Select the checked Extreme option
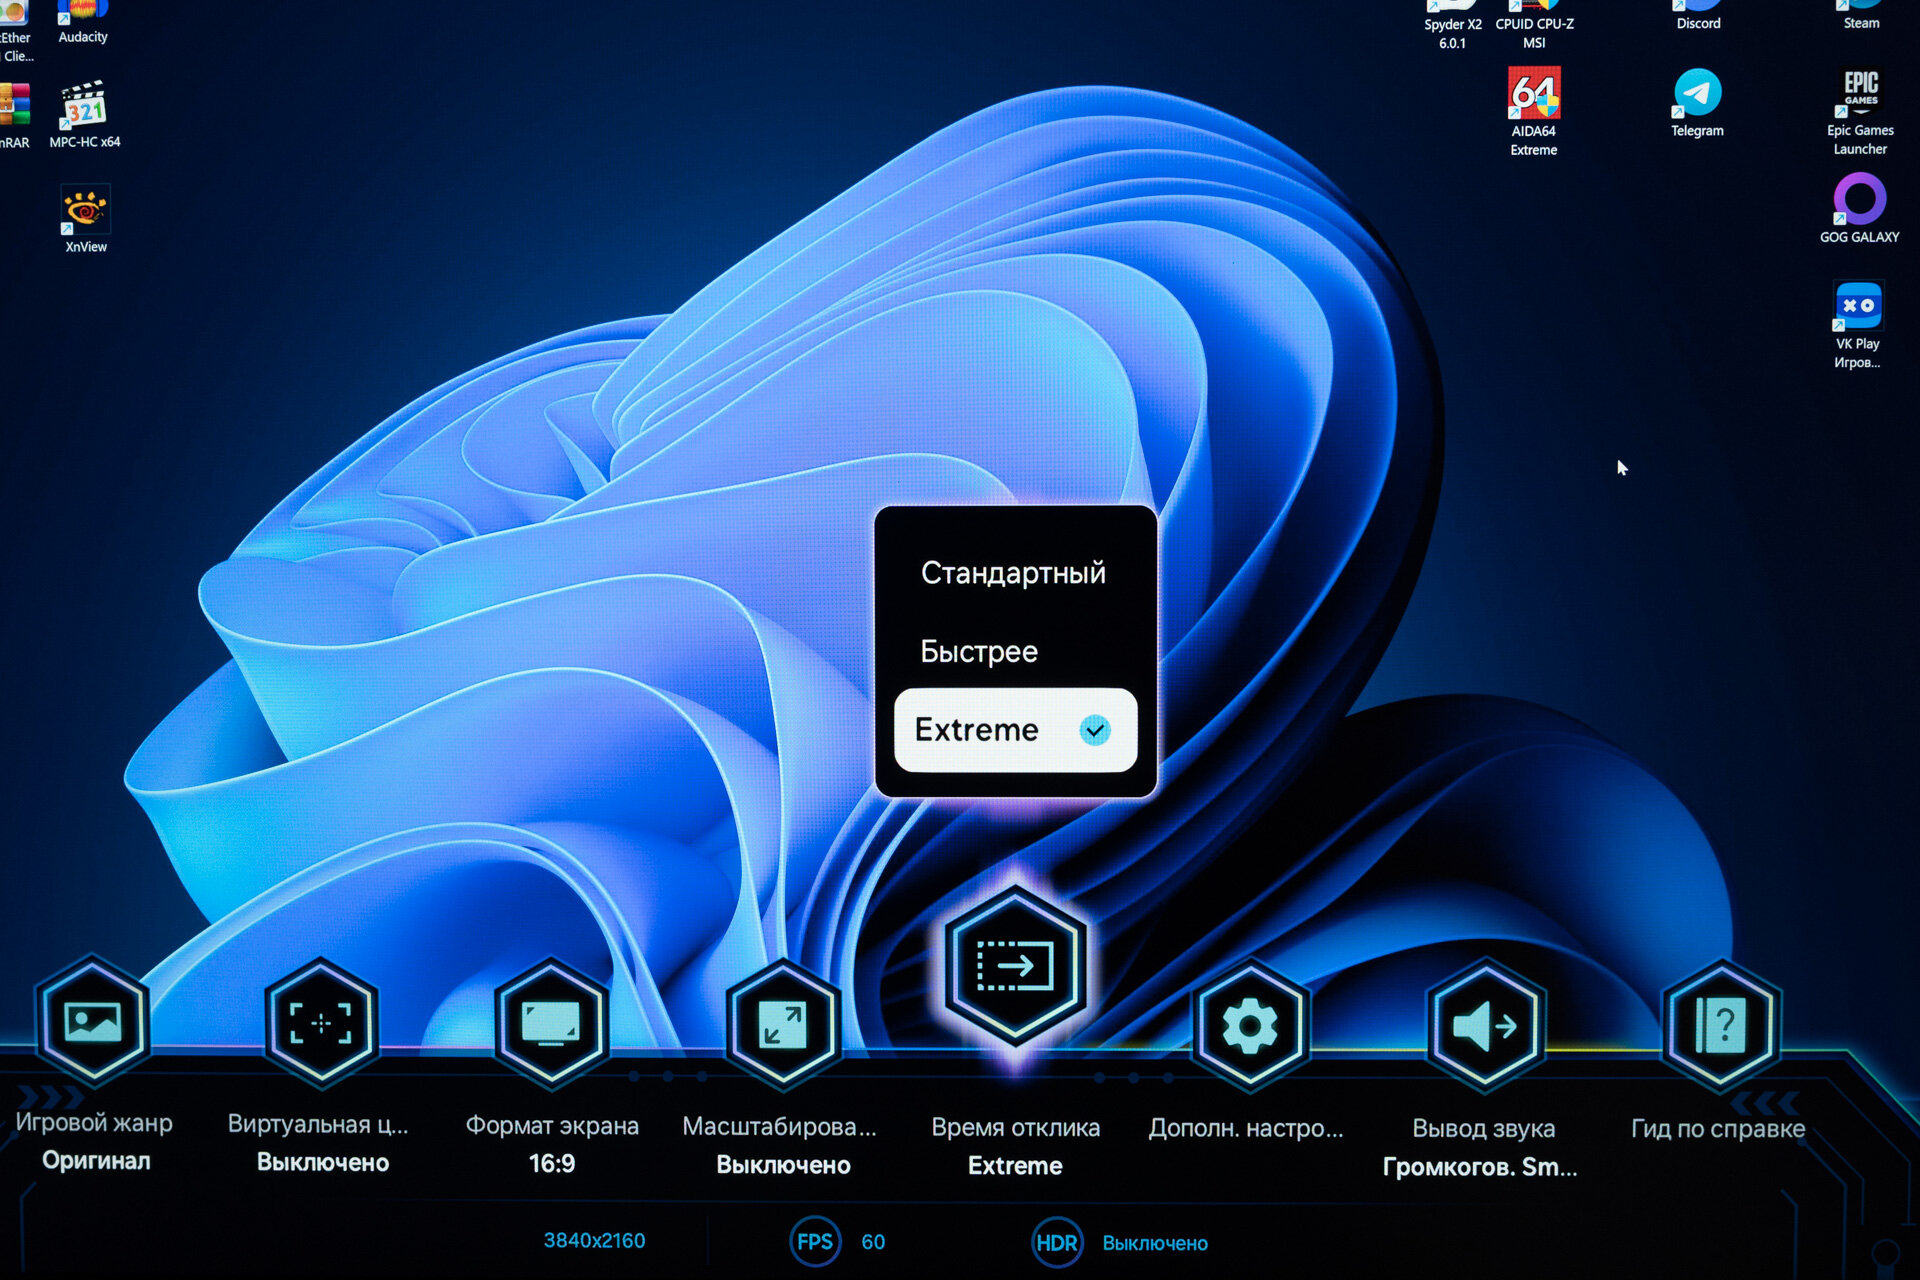Screen dimensions: 1920x1280 1015,730
